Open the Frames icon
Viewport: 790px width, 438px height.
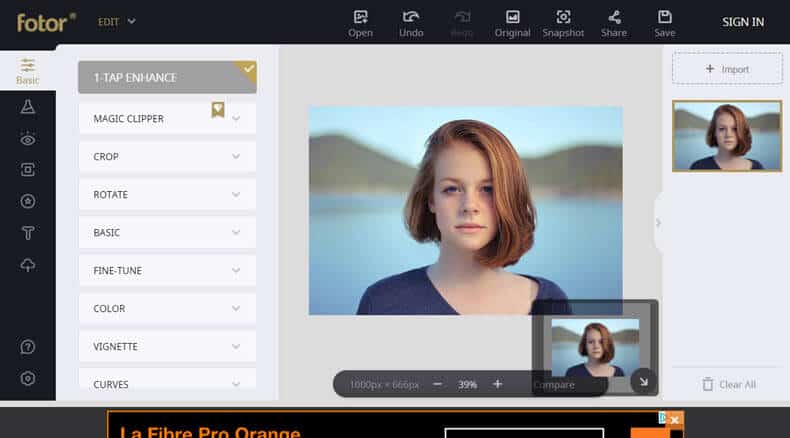pos(28,170)
